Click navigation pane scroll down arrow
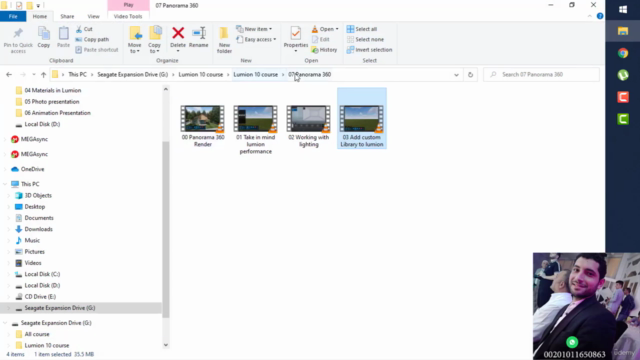The width and height of the screenshot is (640, 360). (166, 345)
